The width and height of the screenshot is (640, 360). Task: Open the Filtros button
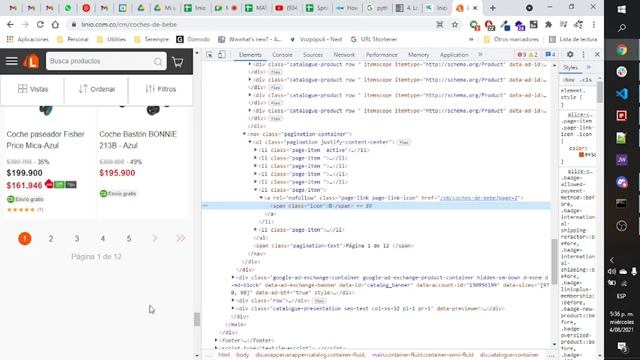161,89
